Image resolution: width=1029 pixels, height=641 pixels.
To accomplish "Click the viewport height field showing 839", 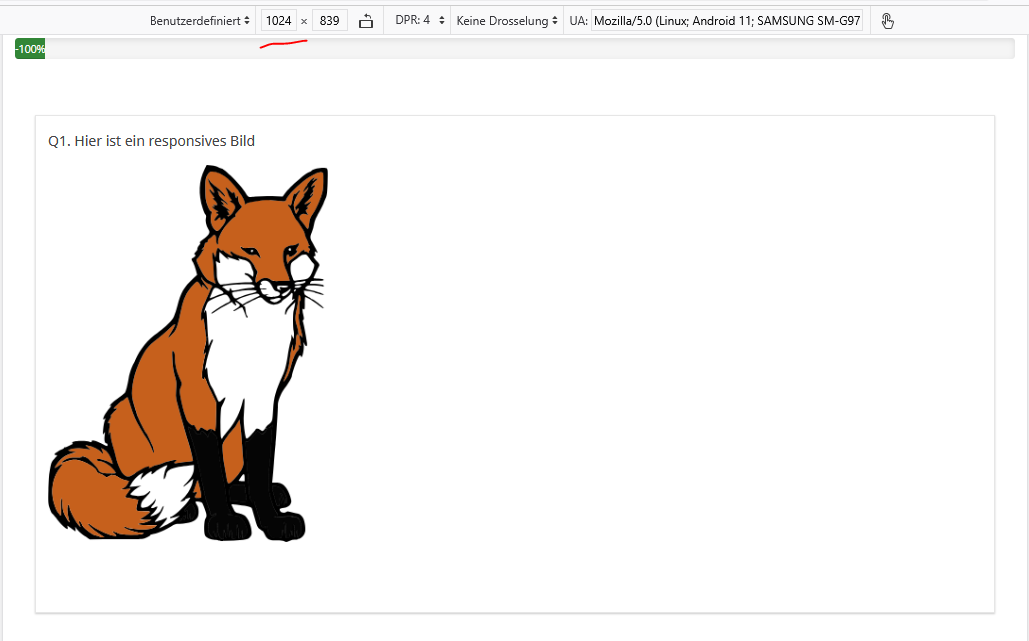I will click(329, 21).
